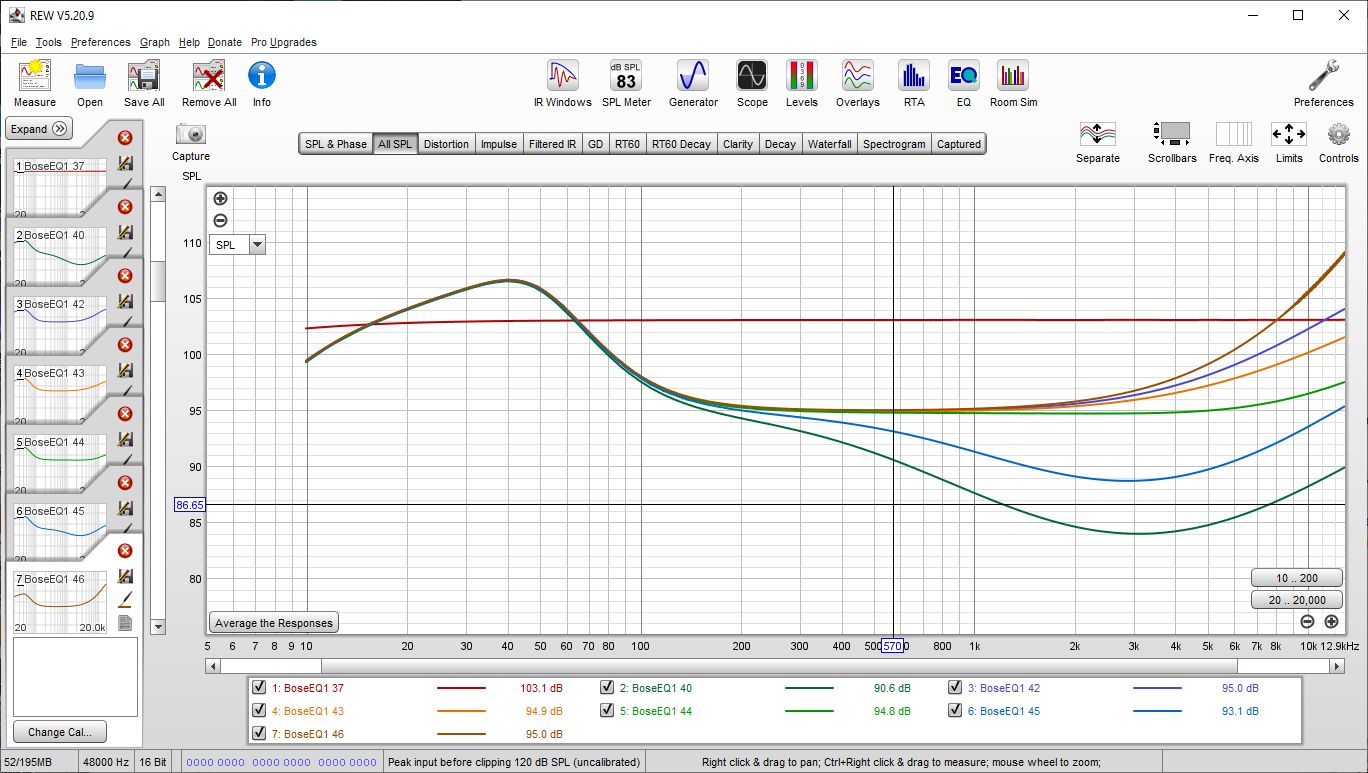Open the File menu
This screenshot has height=773, width=1368.
click(19, 42)
